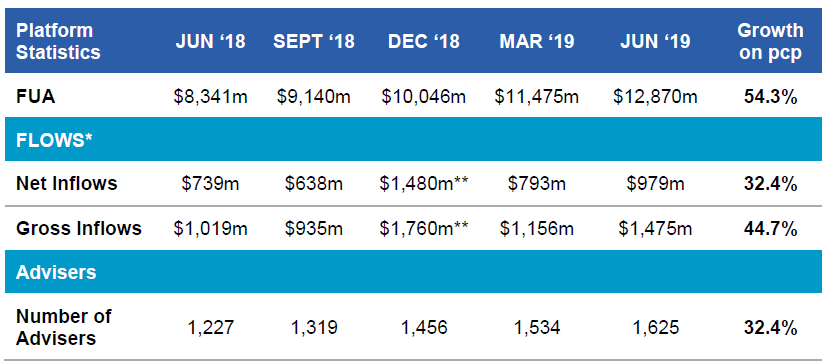The width and height of the screenshot is (826, 364).
Task: Click the 54.3% FUA growth value
Action: coord(770,97)
